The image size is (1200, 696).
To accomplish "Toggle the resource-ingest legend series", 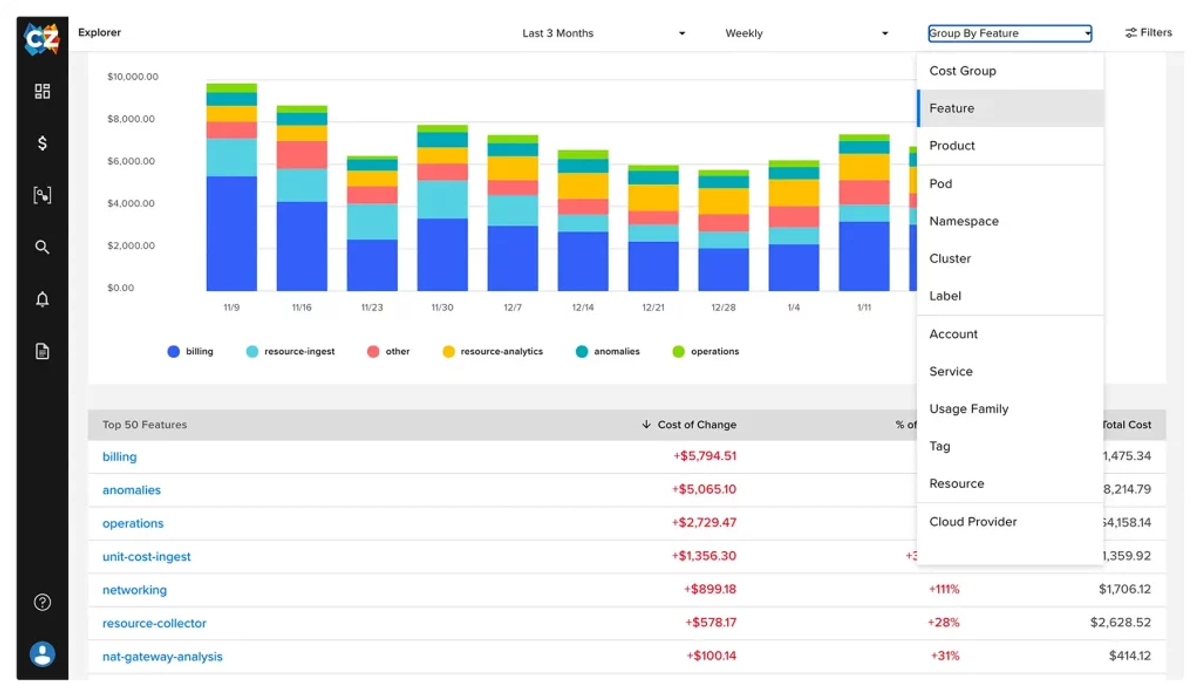I will 291,352.
